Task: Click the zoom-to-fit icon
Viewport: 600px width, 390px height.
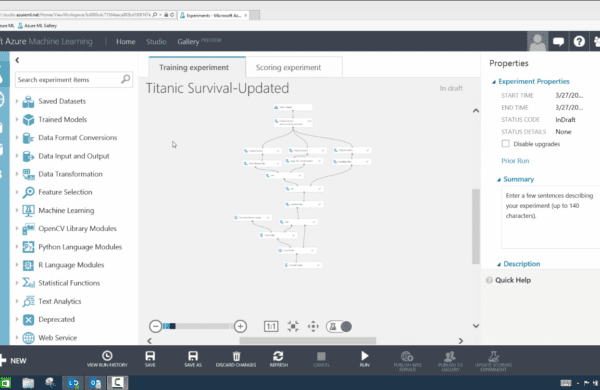Action: click(293, 326)
